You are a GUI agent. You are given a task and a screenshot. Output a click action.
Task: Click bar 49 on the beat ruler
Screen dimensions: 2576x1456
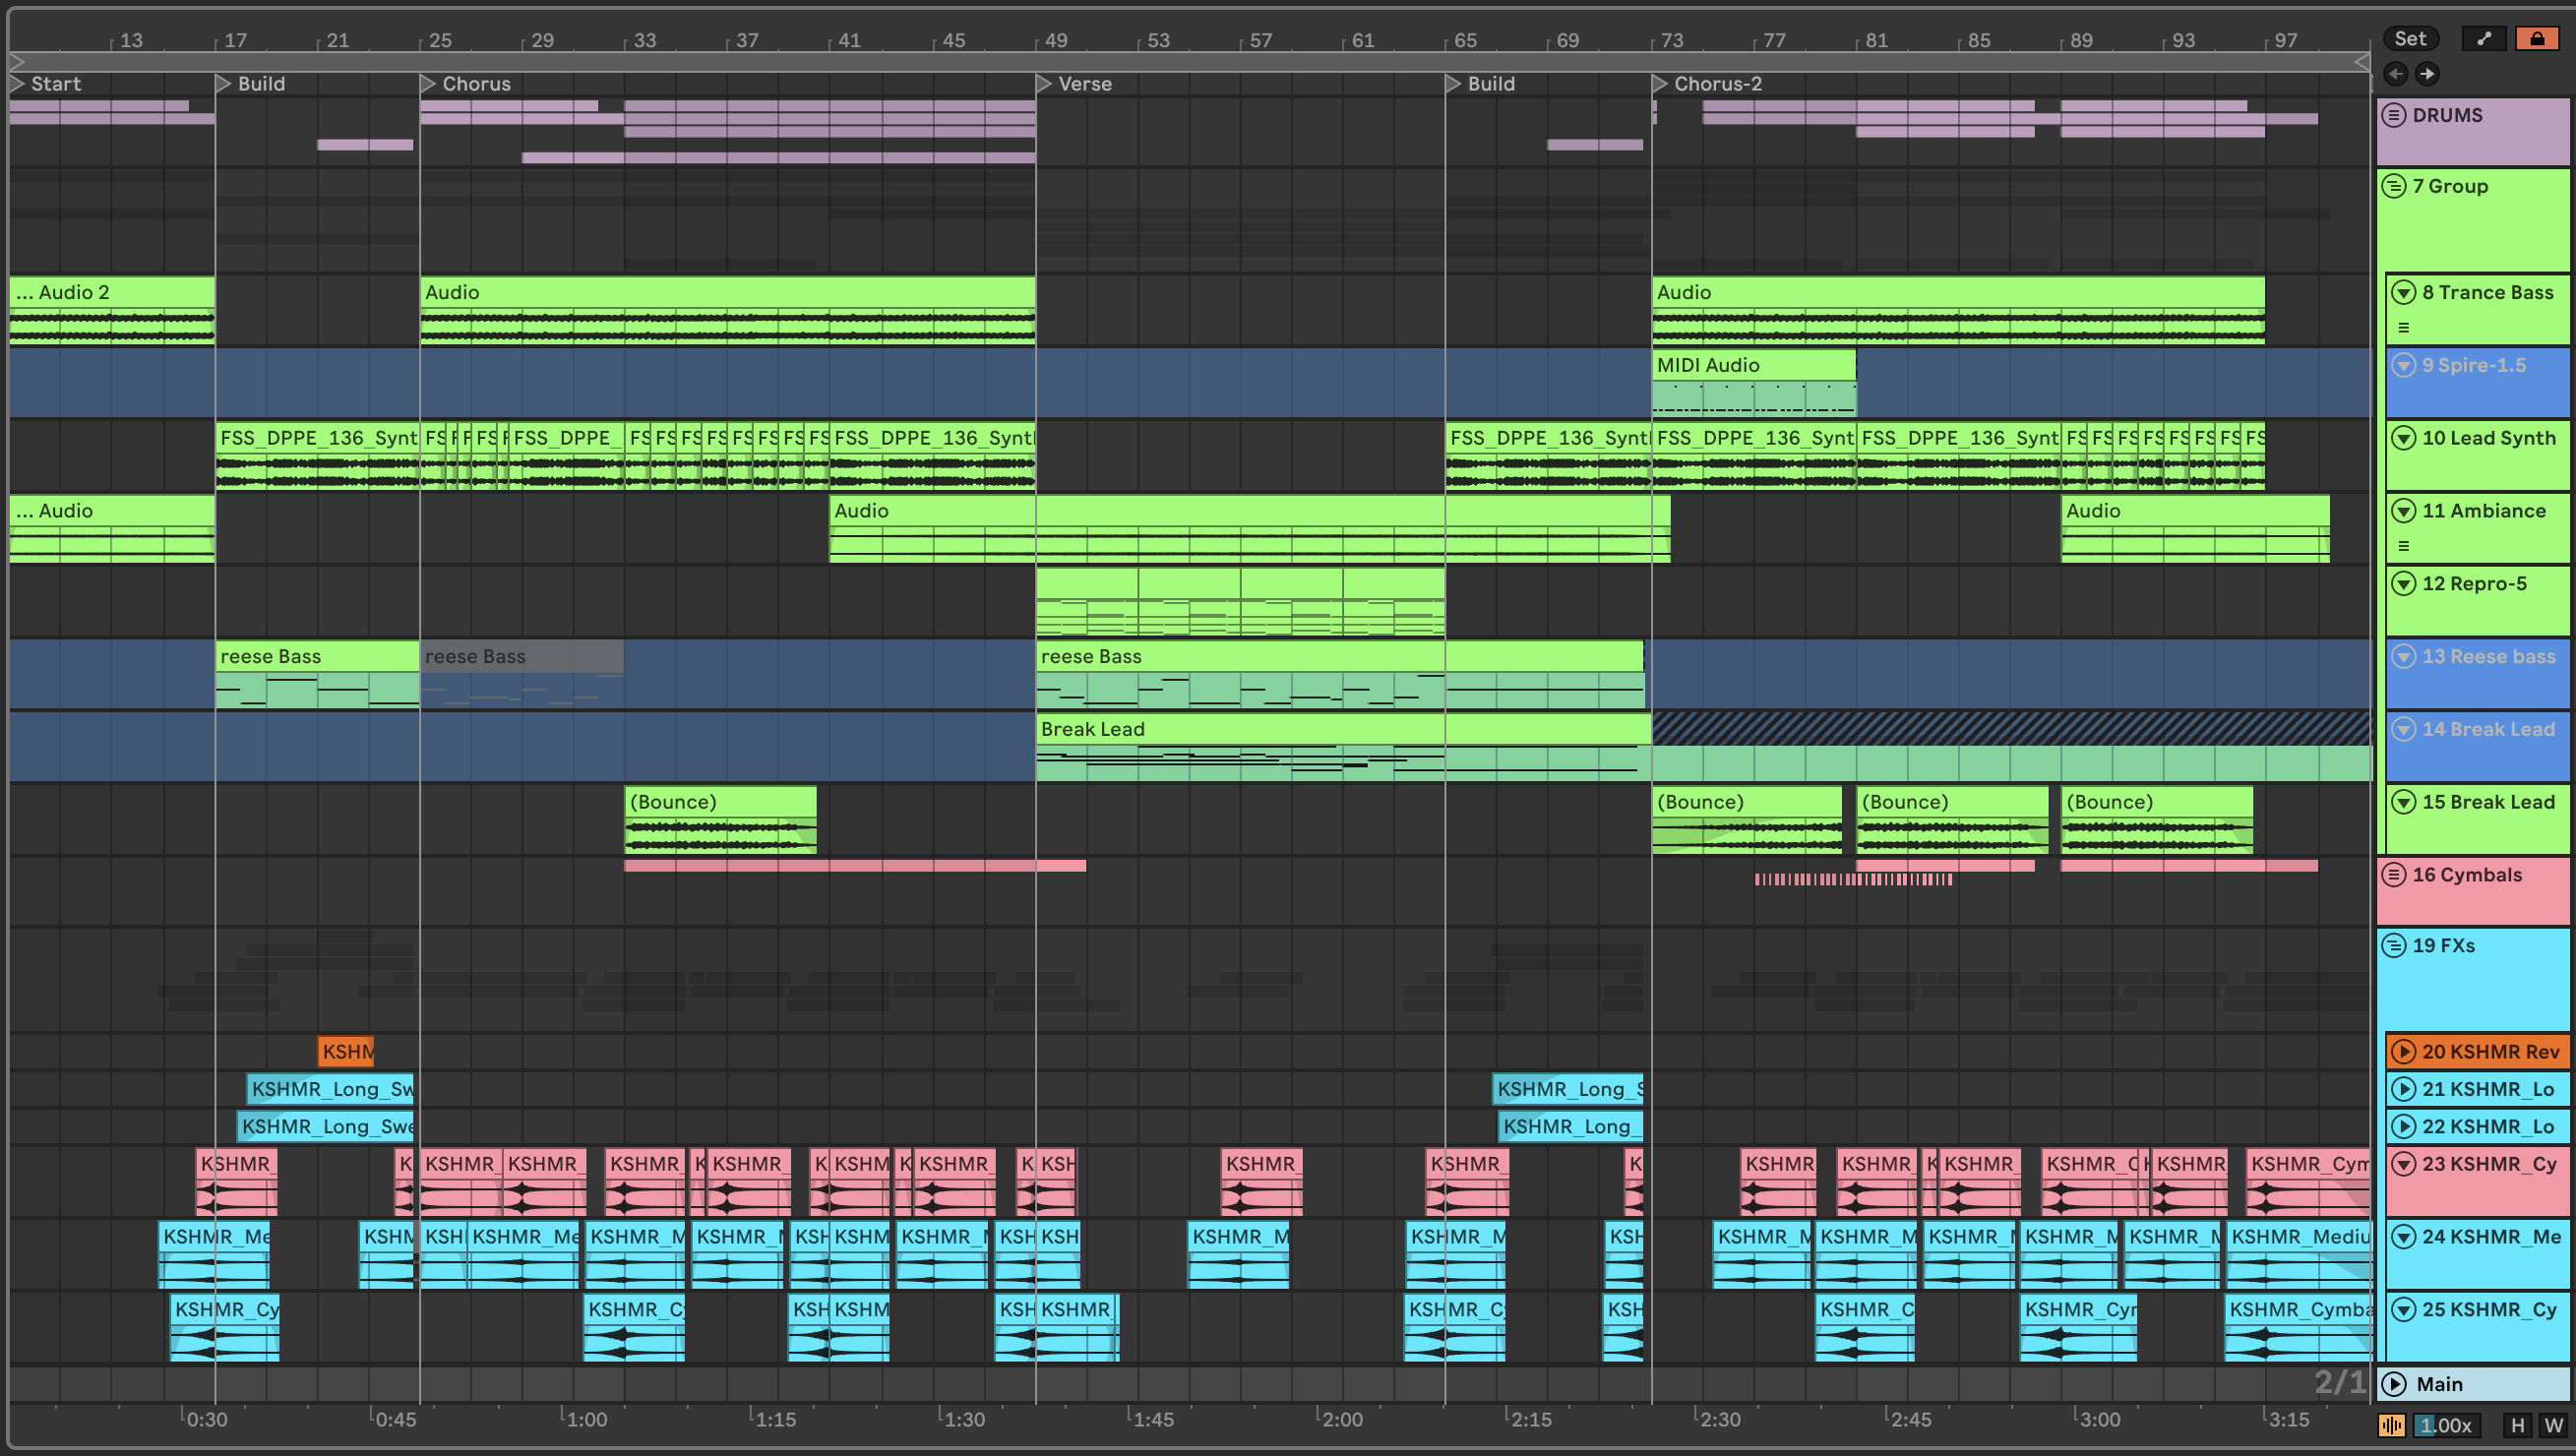tap(1055, 40)
